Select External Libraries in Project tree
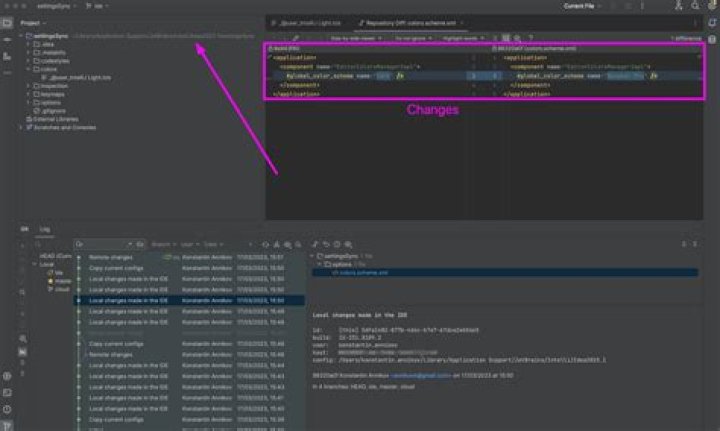Image resolution: width=720 pixels, height=431 pixels. click(52, 119)
